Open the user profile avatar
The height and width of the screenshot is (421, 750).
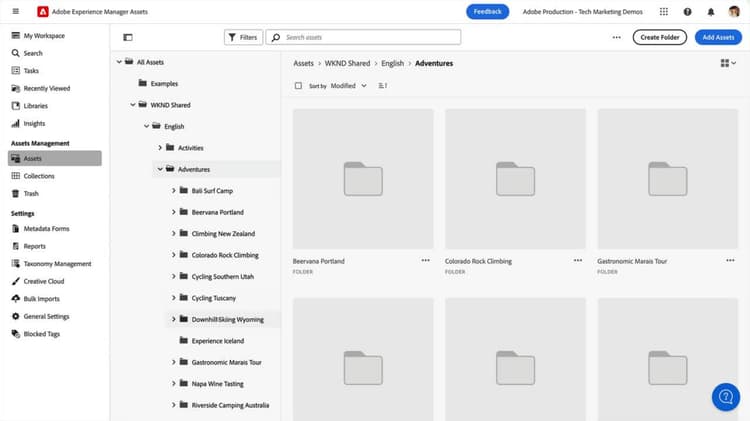click(734, 11)
